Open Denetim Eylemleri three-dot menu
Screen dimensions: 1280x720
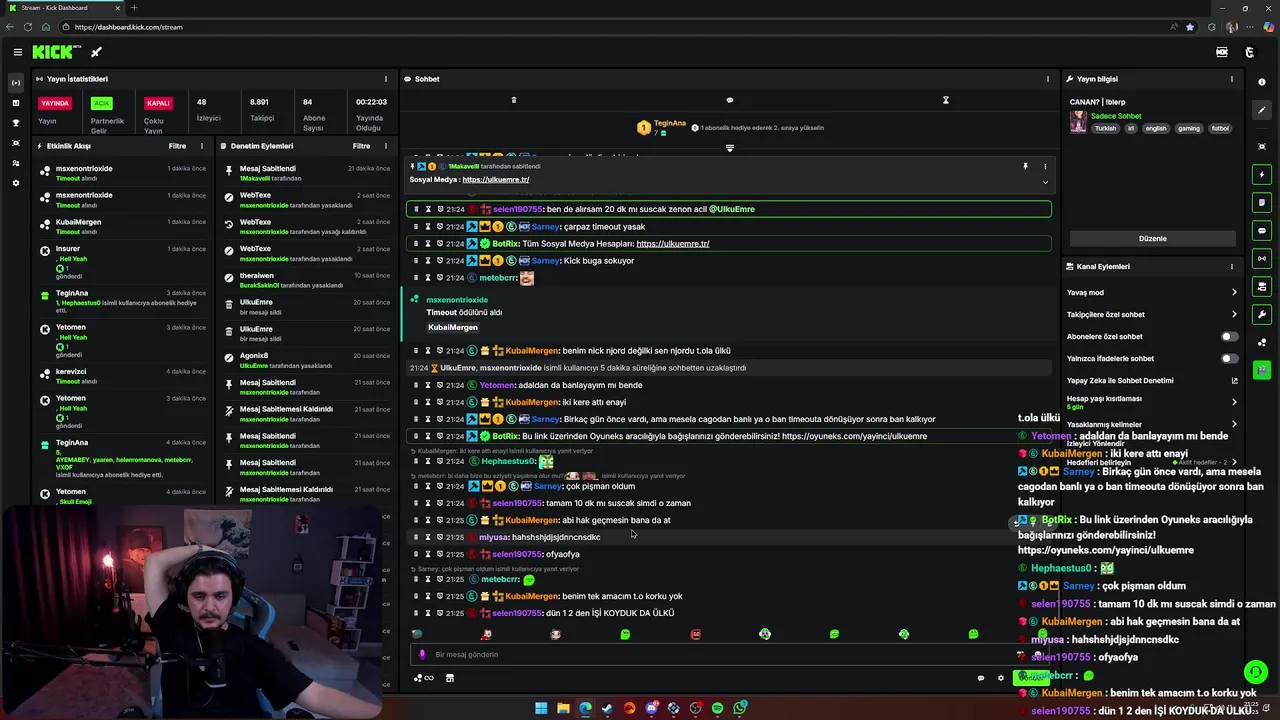point(385,146)
